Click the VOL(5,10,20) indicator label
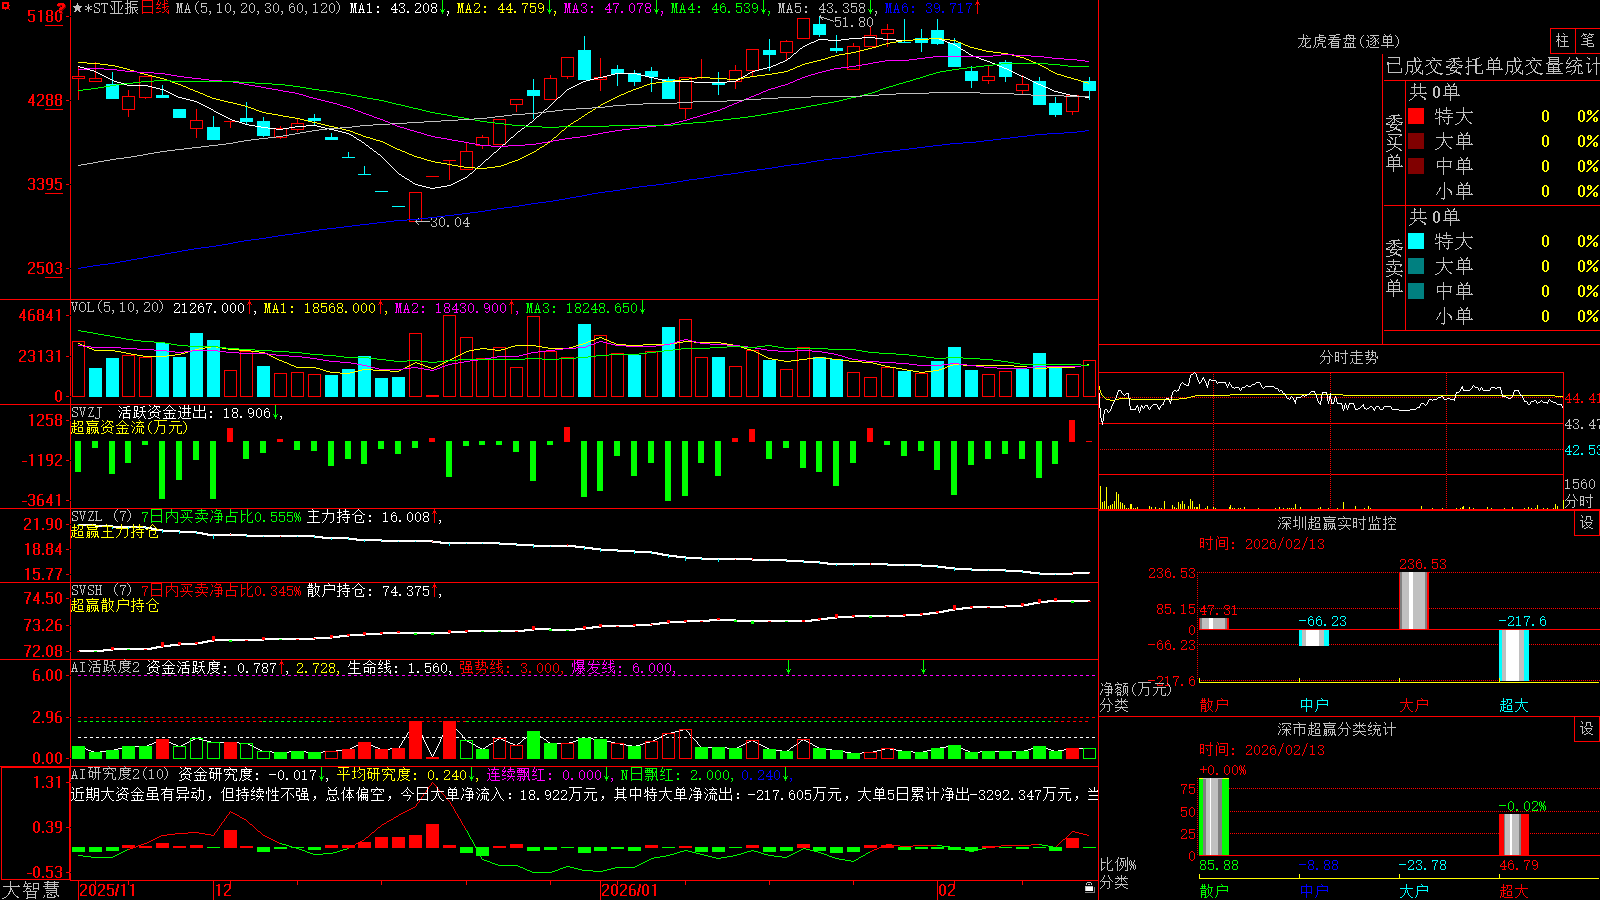Image resolution: width=1600 pixels, height=900 pixels. [x=117, y=307]
